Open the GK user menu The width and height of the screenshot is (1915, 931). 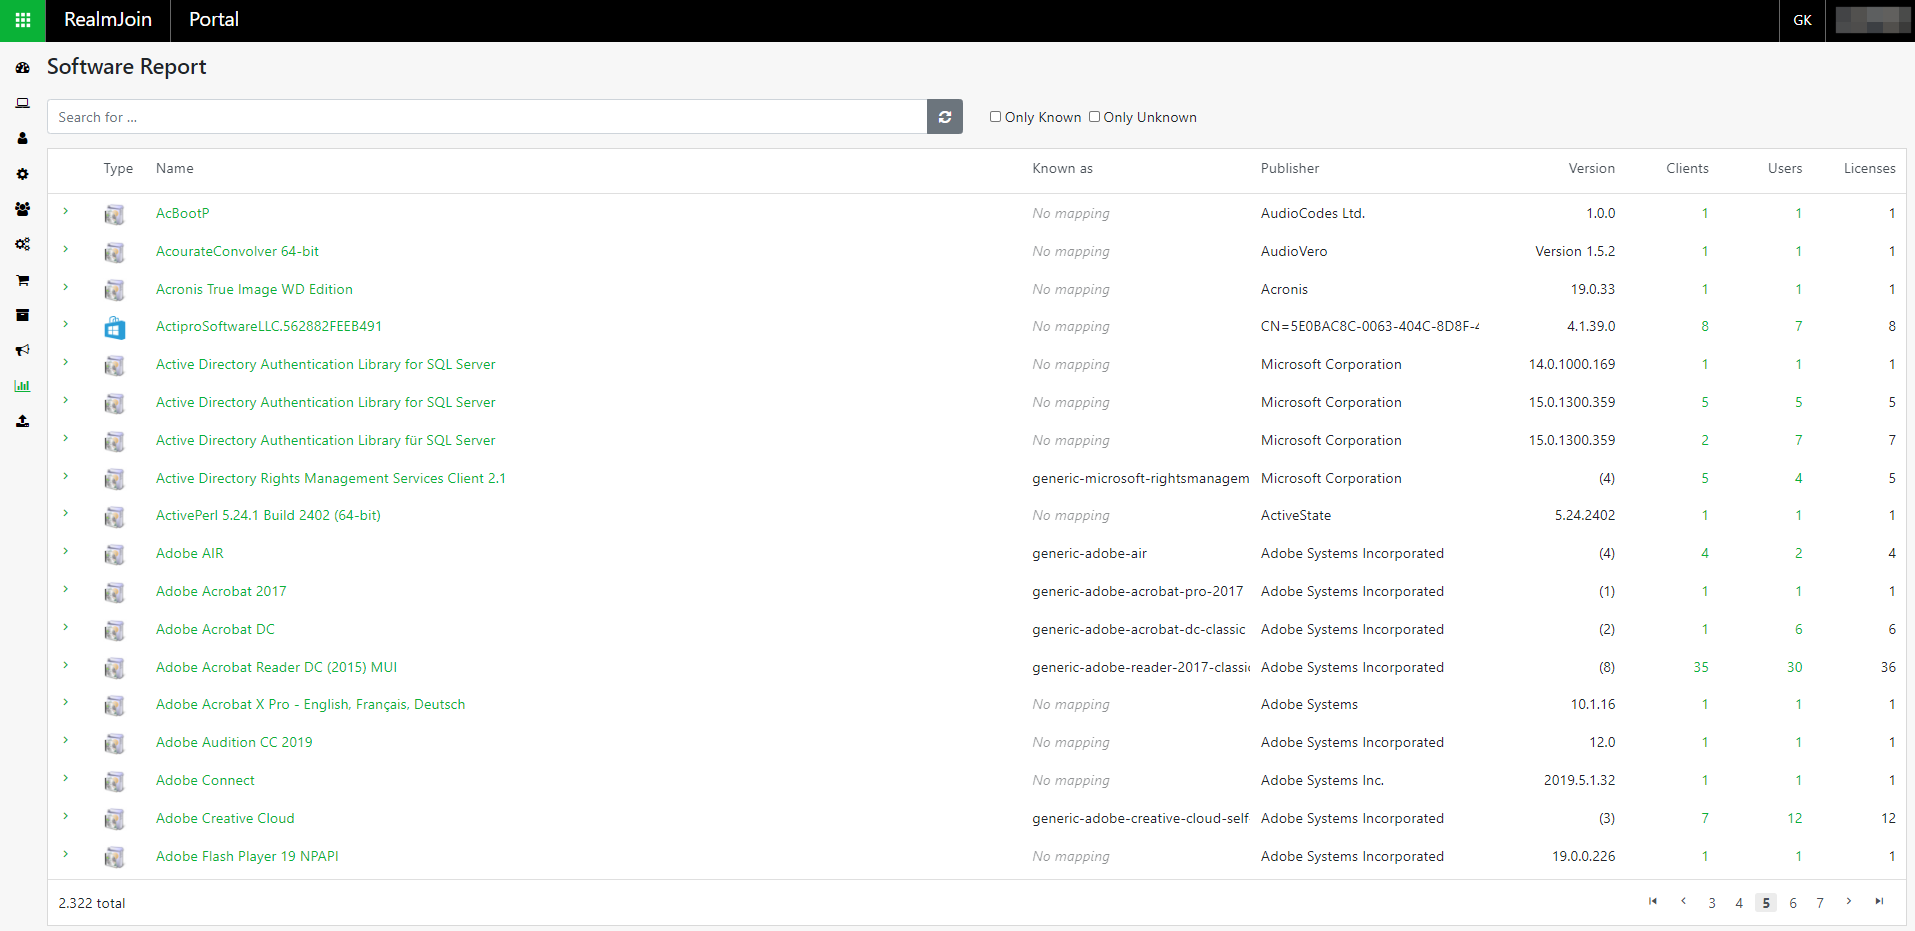point(1802,20)
